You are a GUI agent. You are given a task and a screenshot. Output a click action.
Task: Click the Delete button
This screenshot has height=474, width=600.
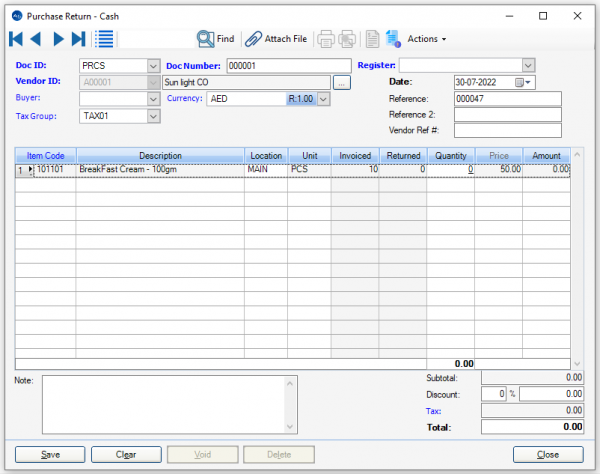(279, 454)
